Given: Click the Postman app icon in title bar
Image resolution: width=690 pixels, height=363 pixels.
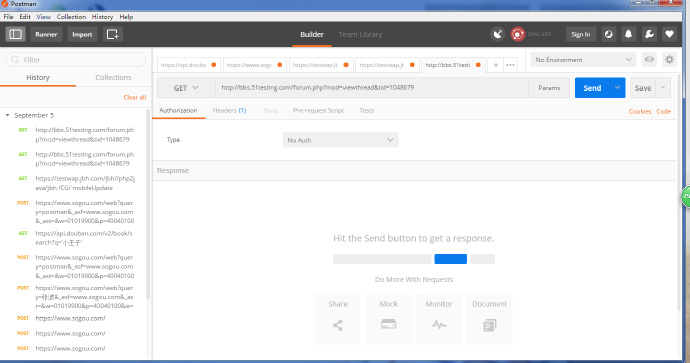Looking at the screenshot, I should [x=5, y=4].
